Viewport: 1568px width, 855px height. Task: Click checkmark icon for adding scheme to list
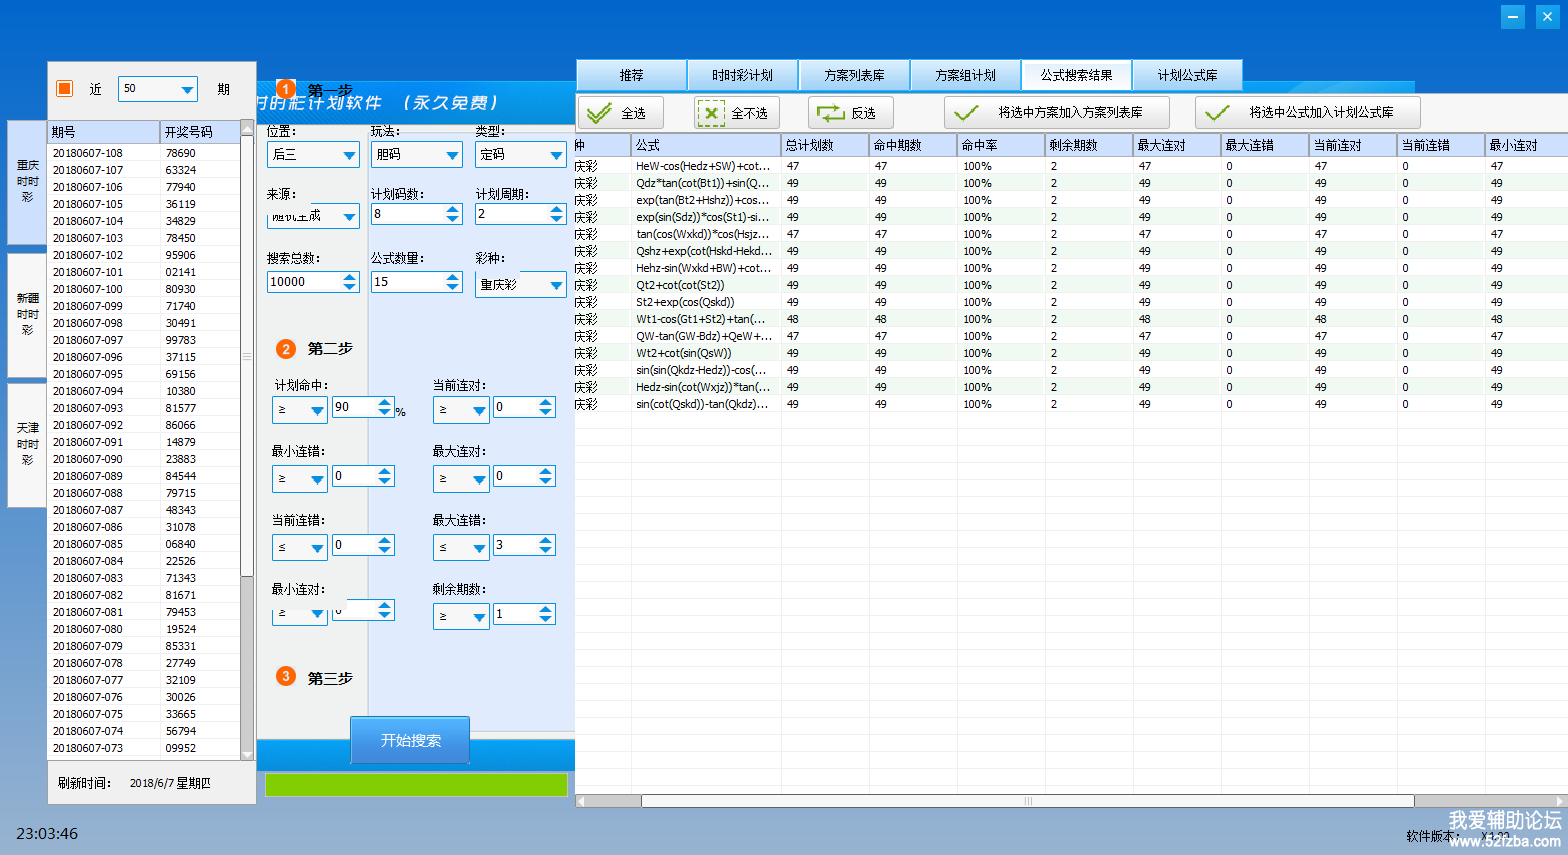[x=966, y=113]
